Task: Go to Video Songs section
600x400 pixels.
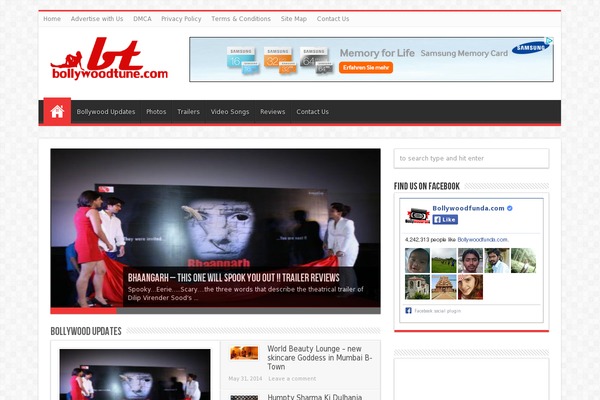Action: point(230,112)
